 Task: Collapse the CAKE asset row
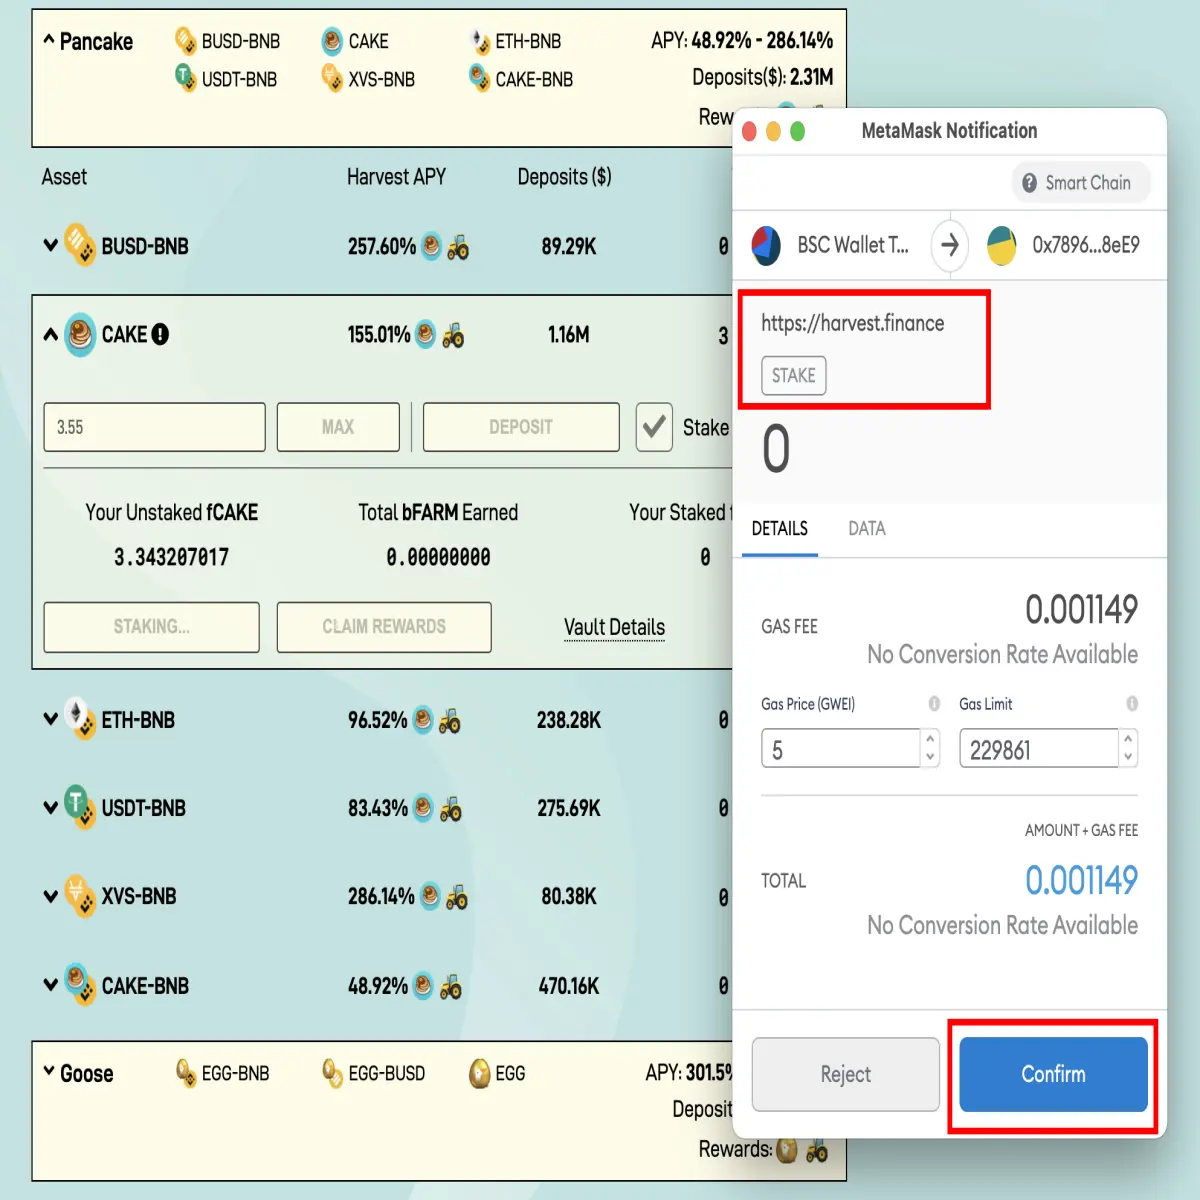[50, 334]
